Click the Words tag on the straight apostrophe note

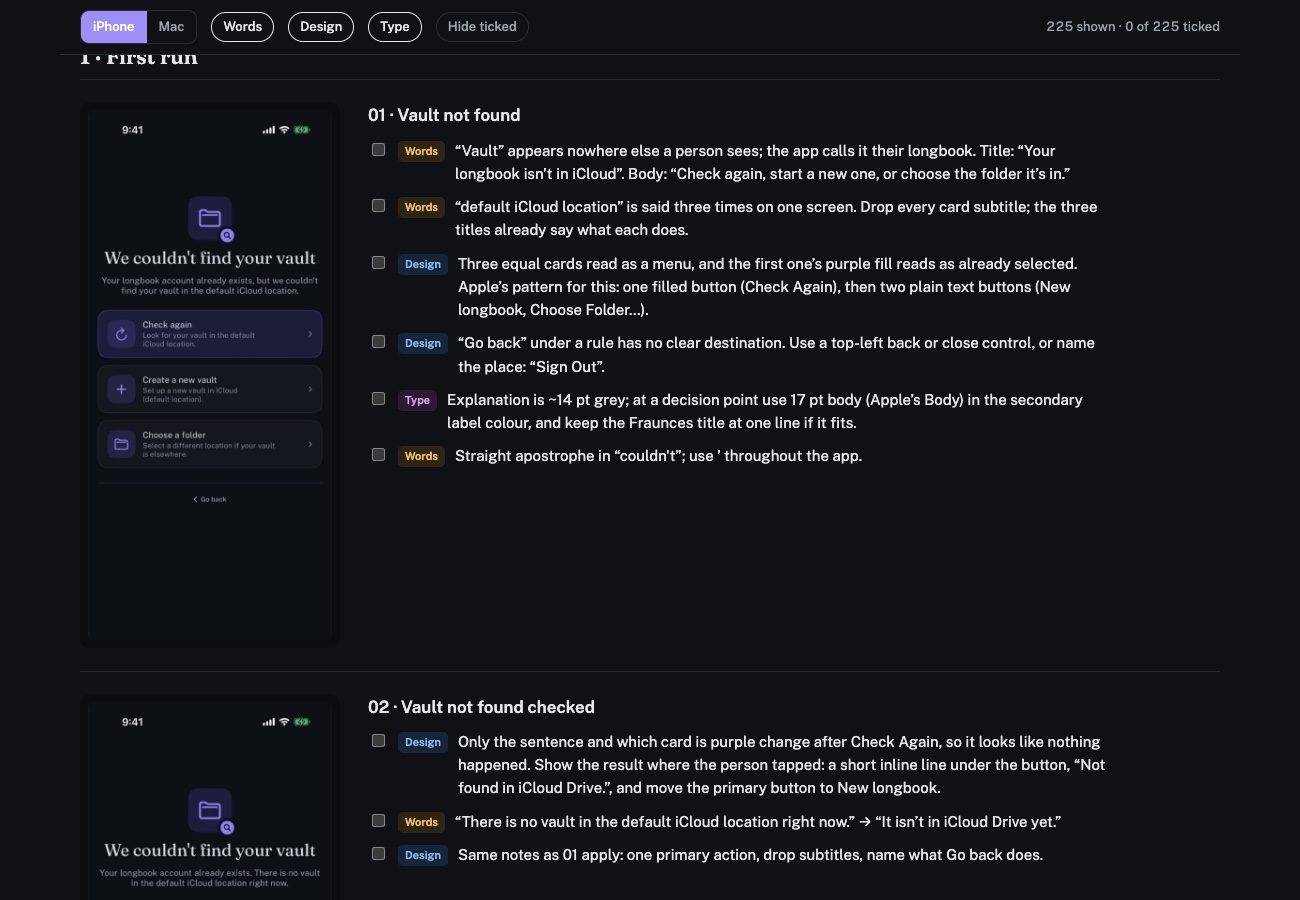pos(421,457)
